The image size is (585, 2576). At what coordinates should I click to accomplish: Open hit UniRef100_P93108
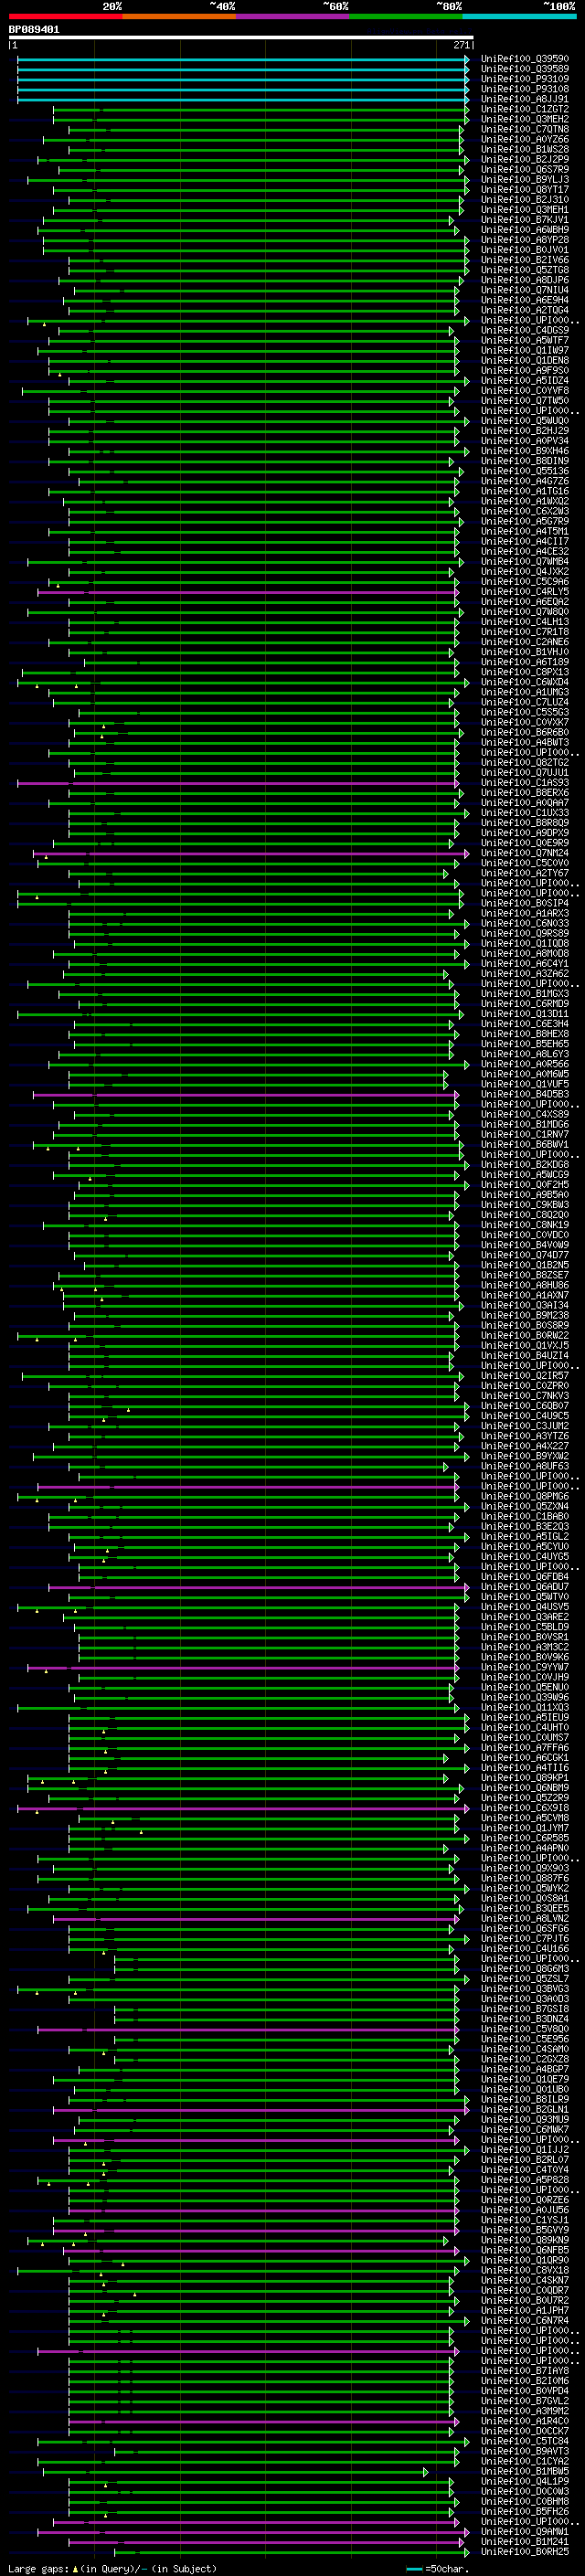click(524, 89)
